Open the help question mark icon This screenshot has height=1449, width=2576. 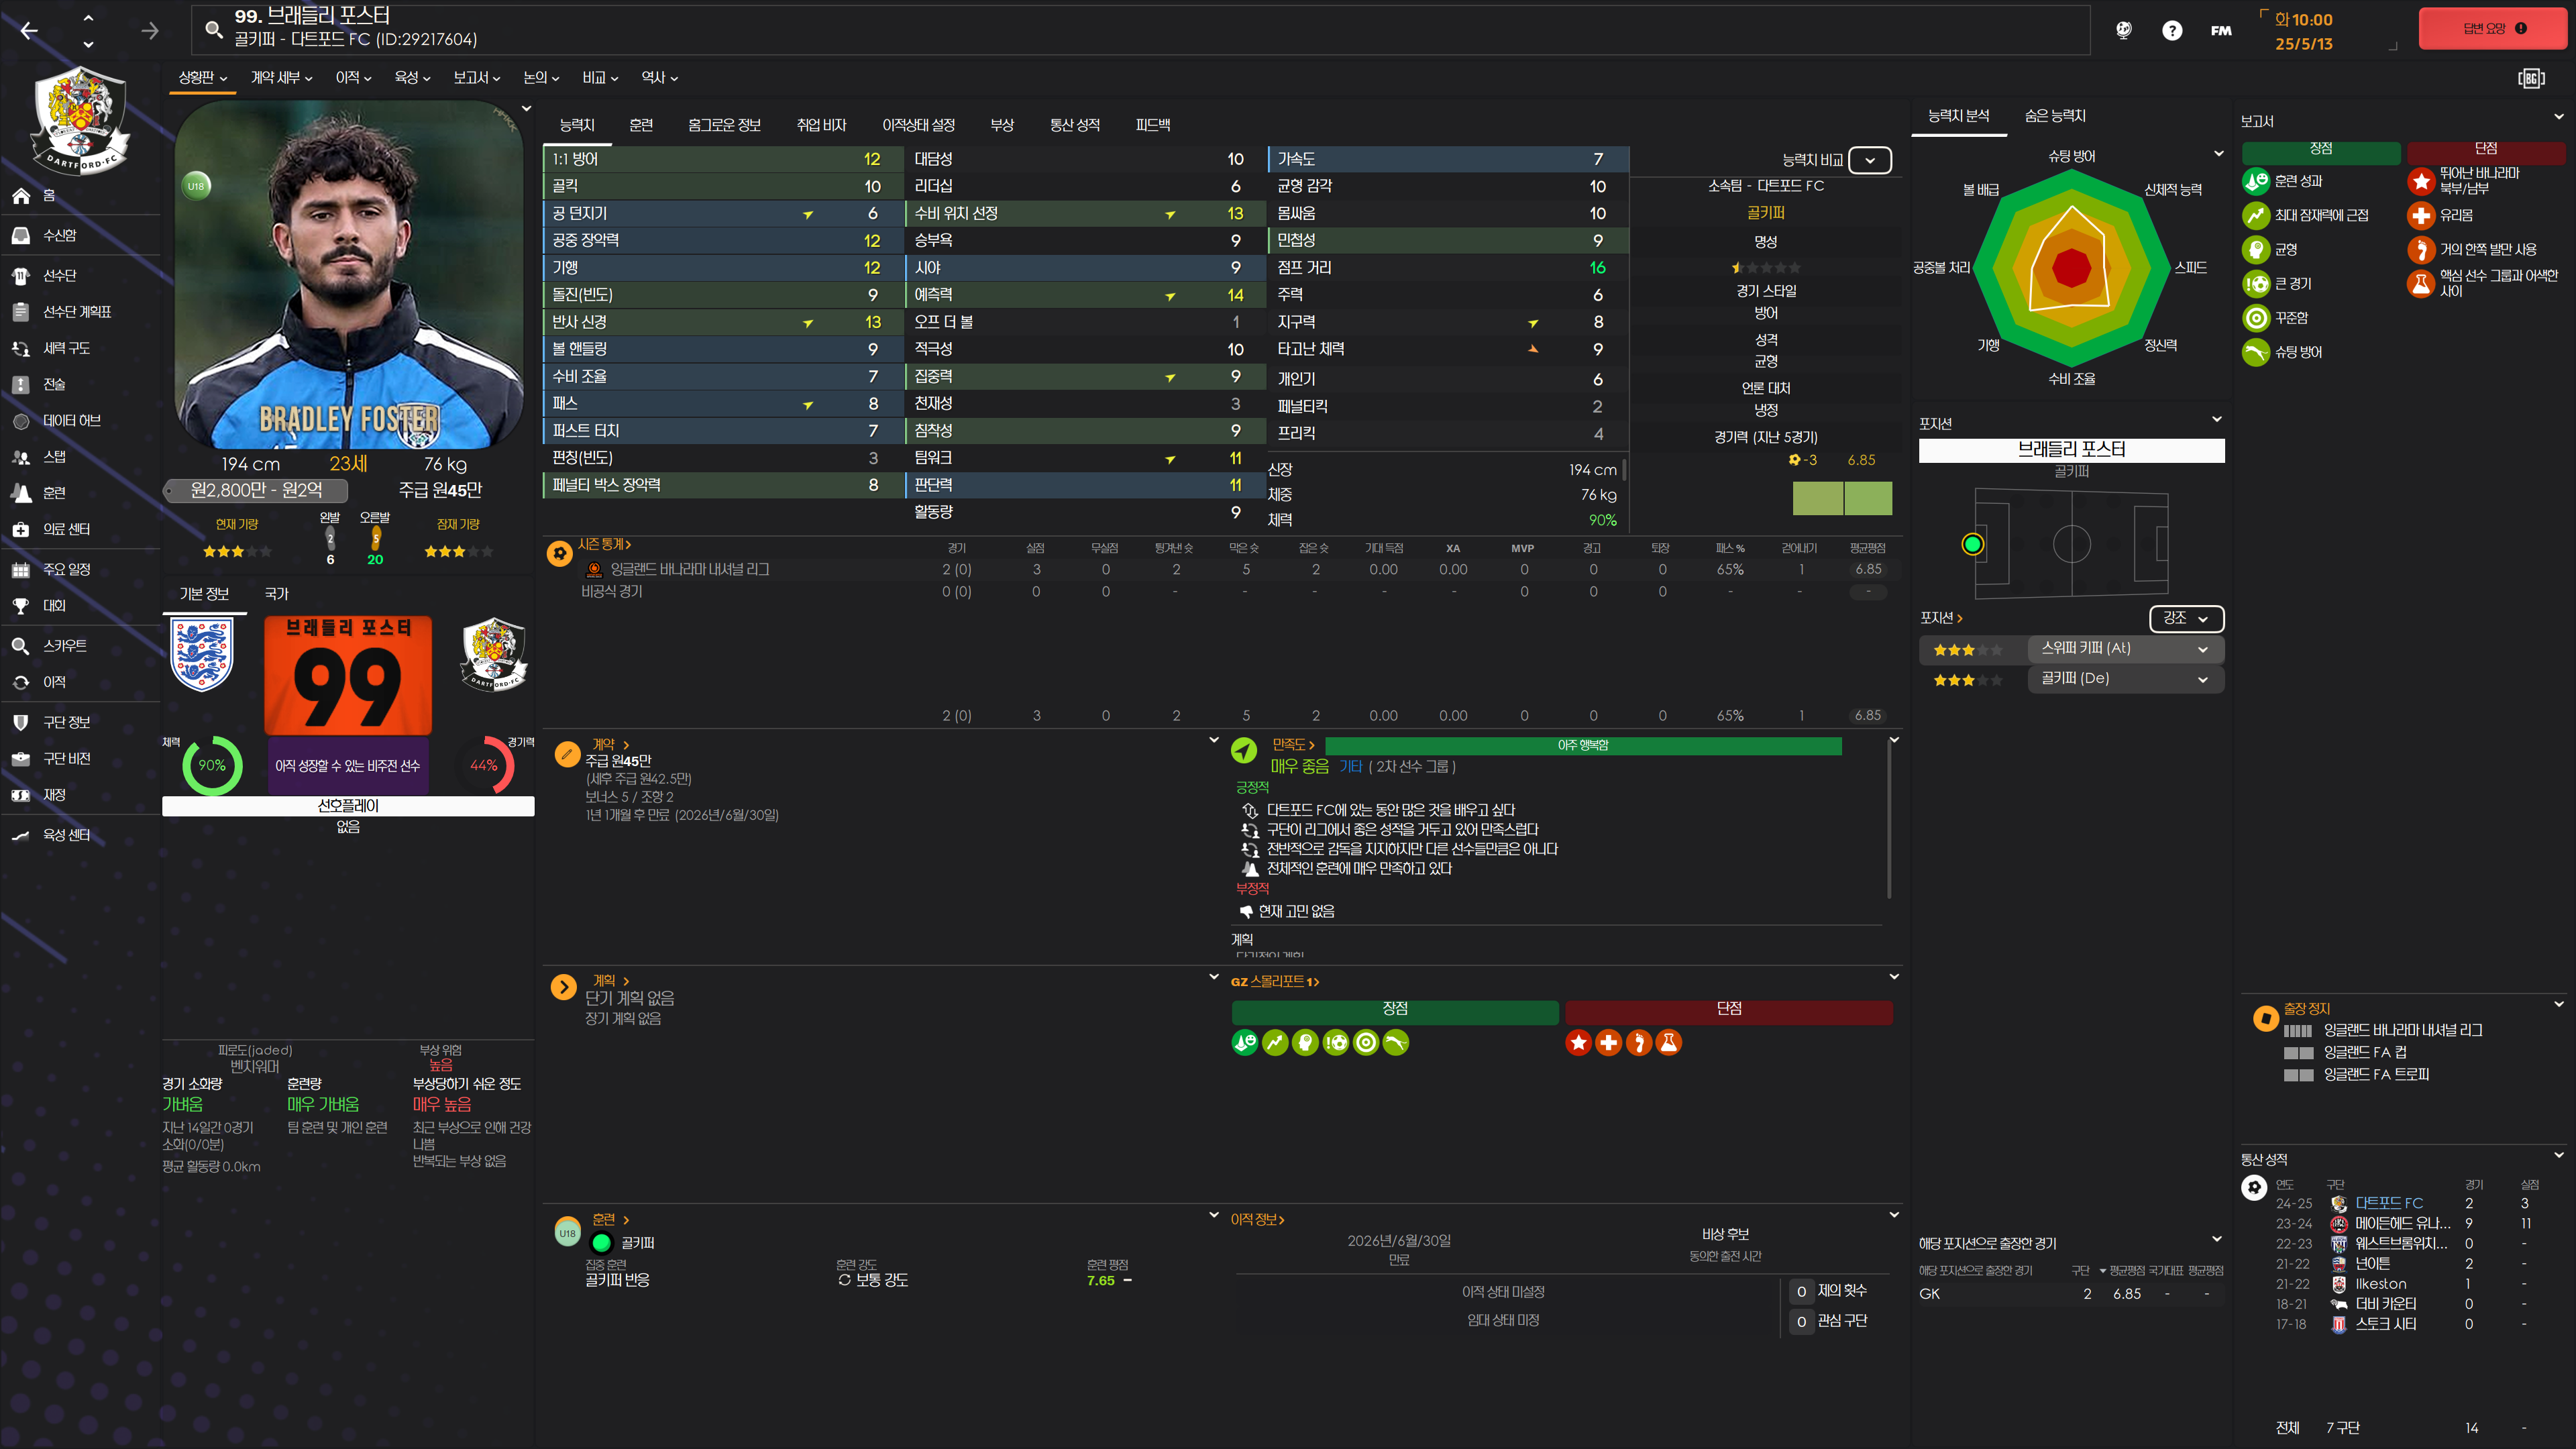[x=2172, y=30]
